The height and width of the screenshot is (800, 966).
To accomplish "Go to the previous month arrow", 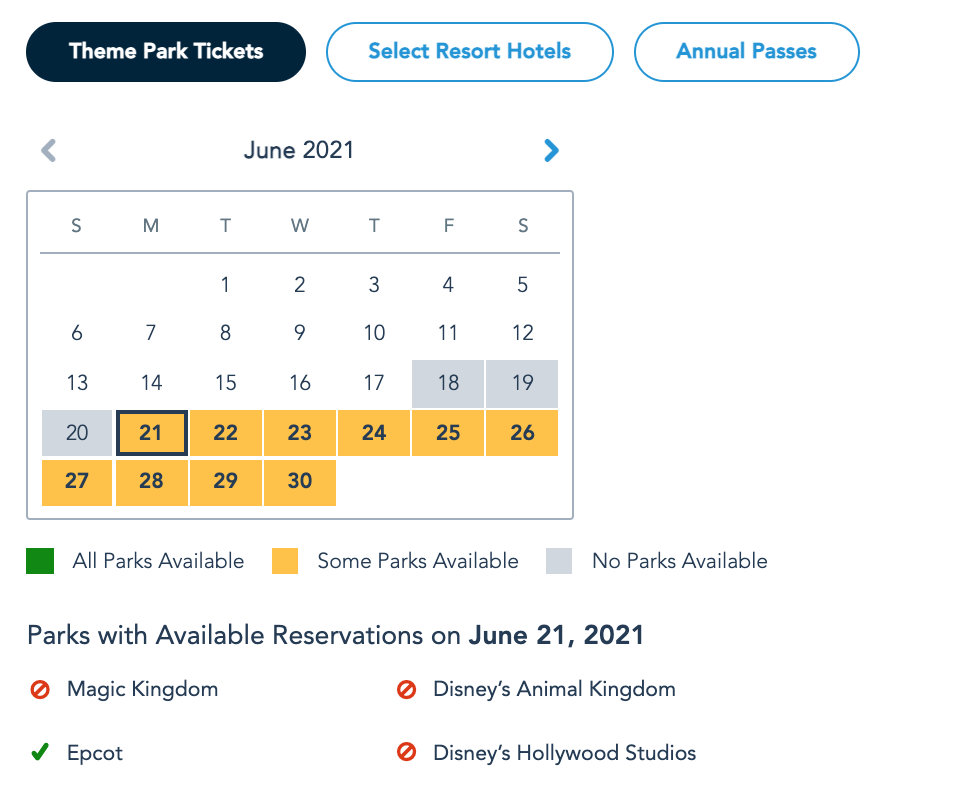I will click(48, 151).
